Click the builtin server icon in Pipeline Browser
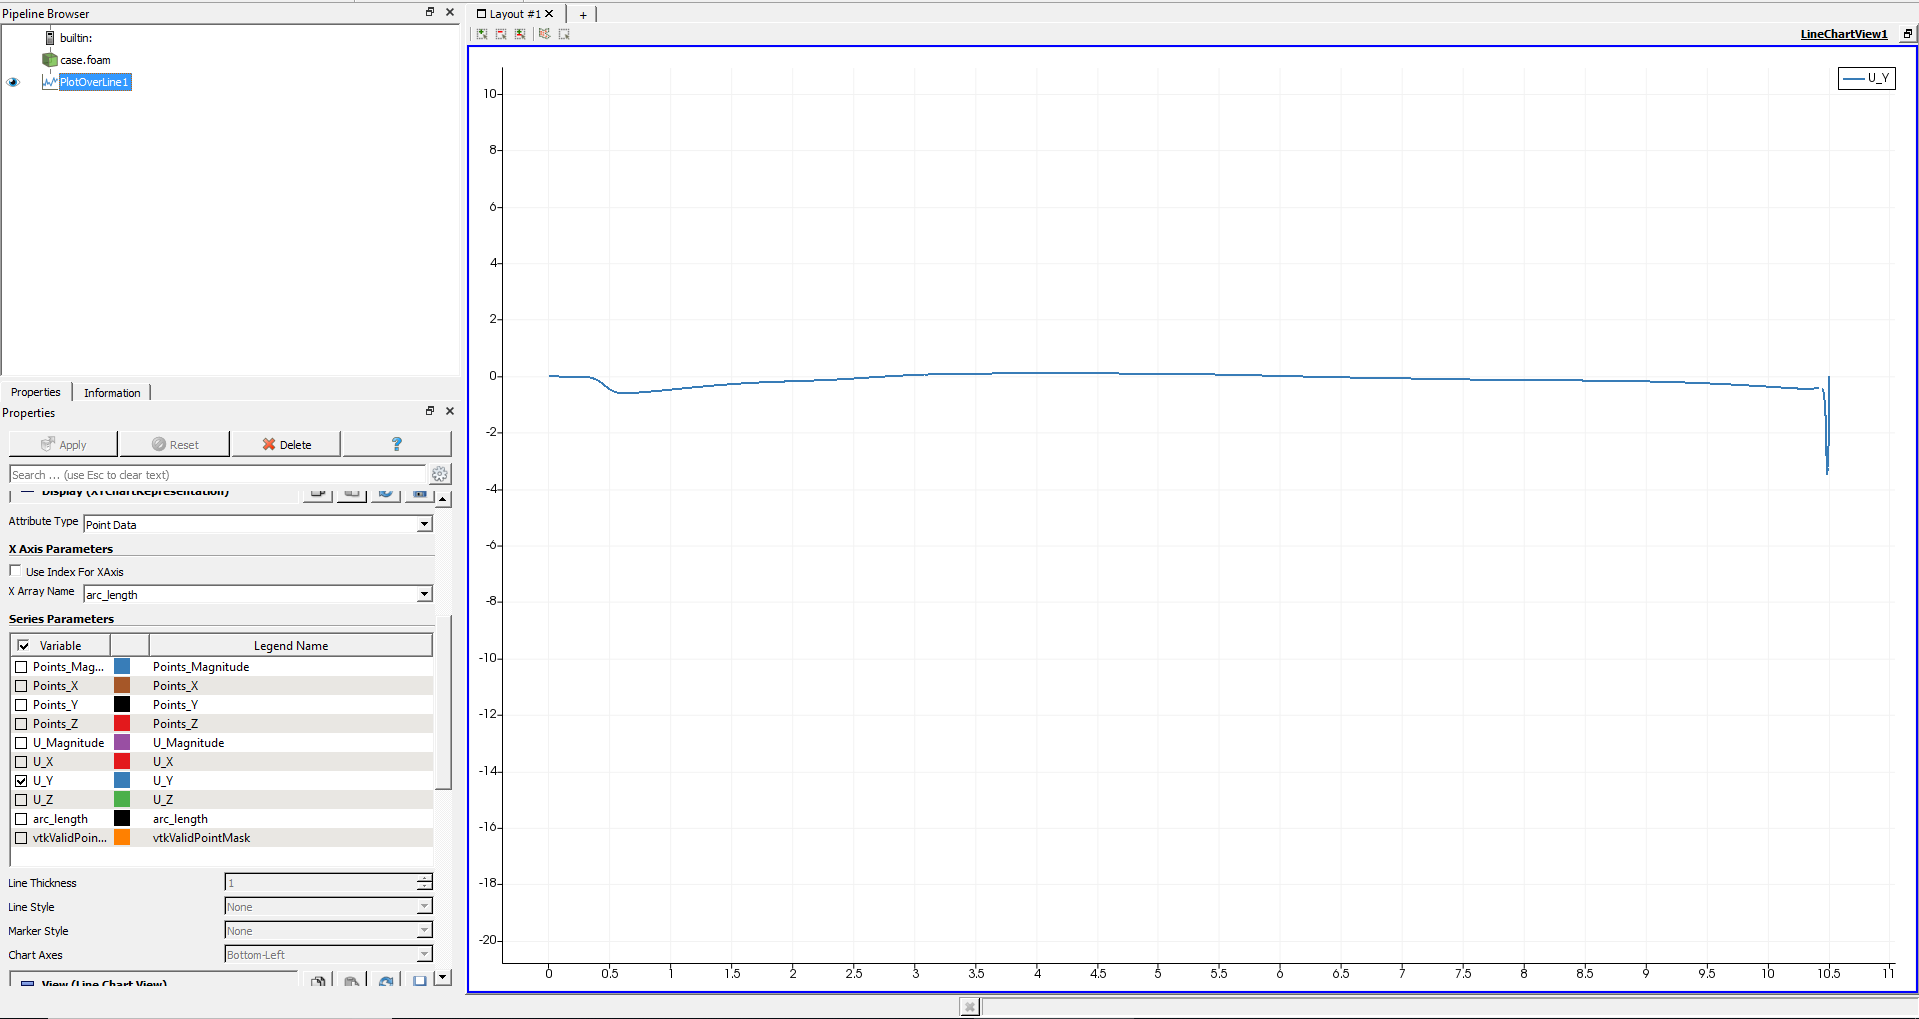Viewport: 1919px width, 1019px height. coord(50,38)
